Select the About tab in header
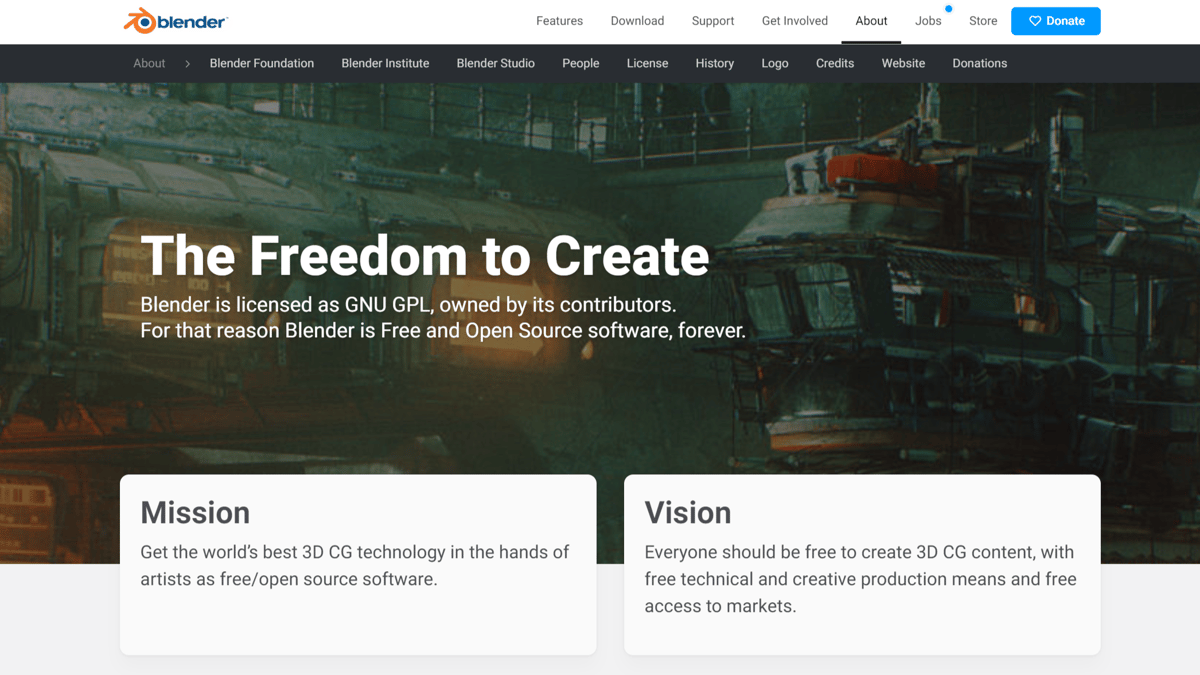This screenshot has width=1200, height=675. tap(871, 21)
